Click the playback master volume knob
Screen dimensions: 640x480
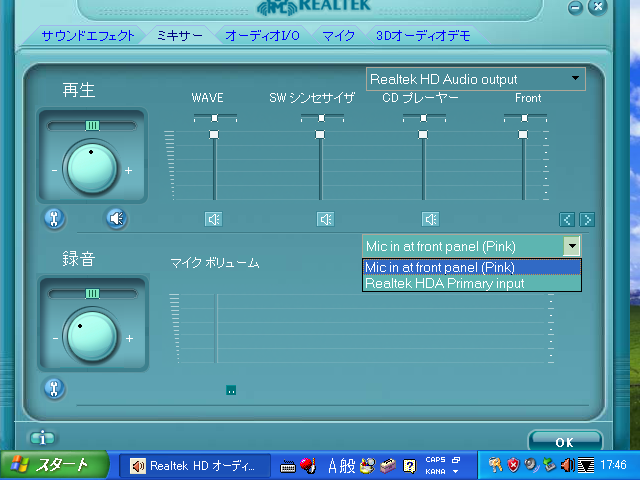[x=92, y=168]
